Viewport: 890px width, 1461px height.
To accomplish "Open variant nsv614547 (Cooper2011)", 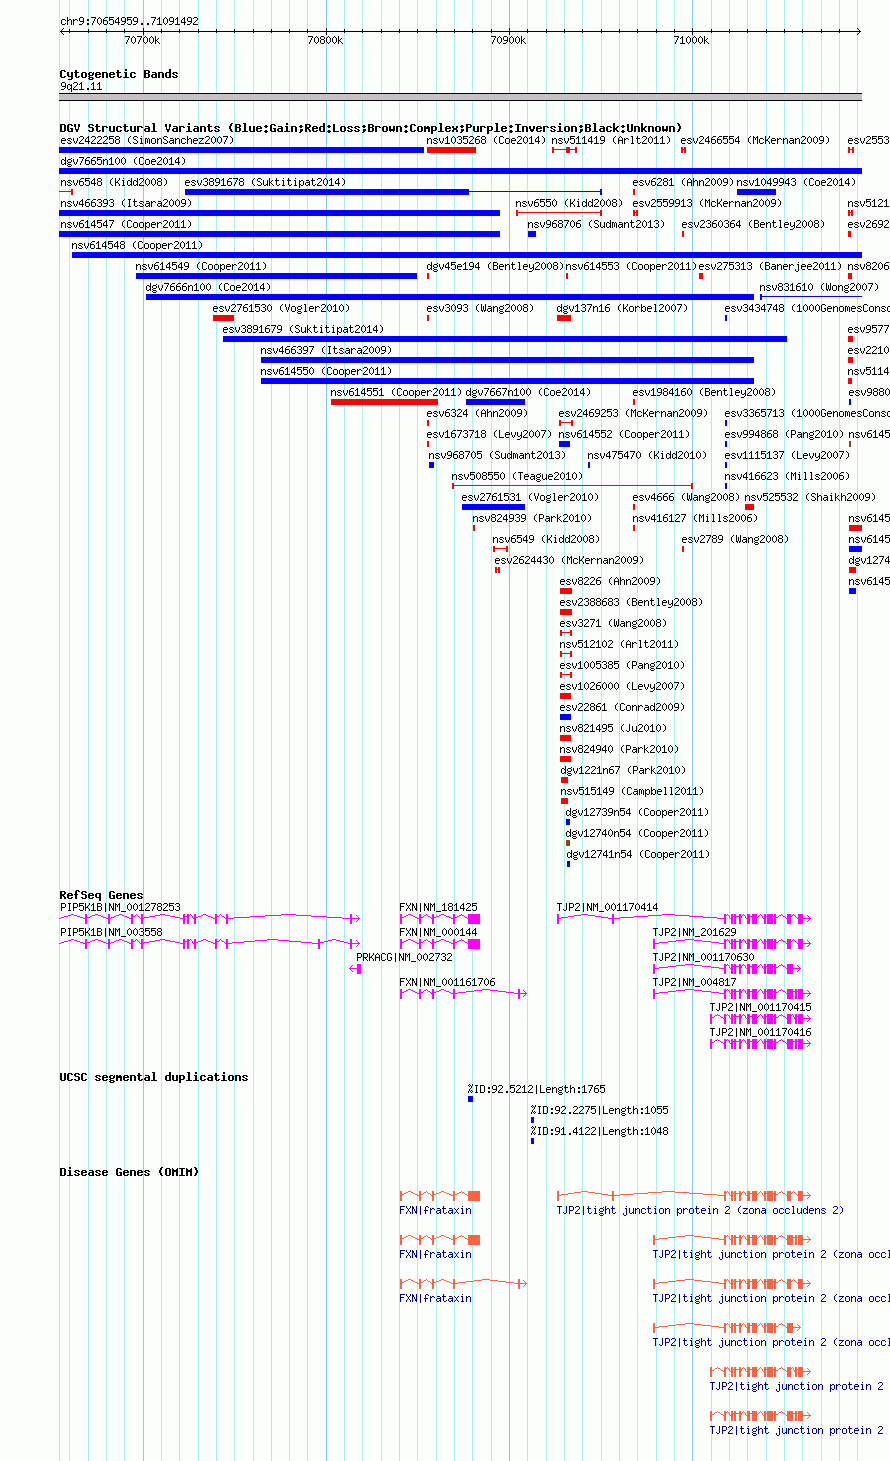I will [126, 225].
